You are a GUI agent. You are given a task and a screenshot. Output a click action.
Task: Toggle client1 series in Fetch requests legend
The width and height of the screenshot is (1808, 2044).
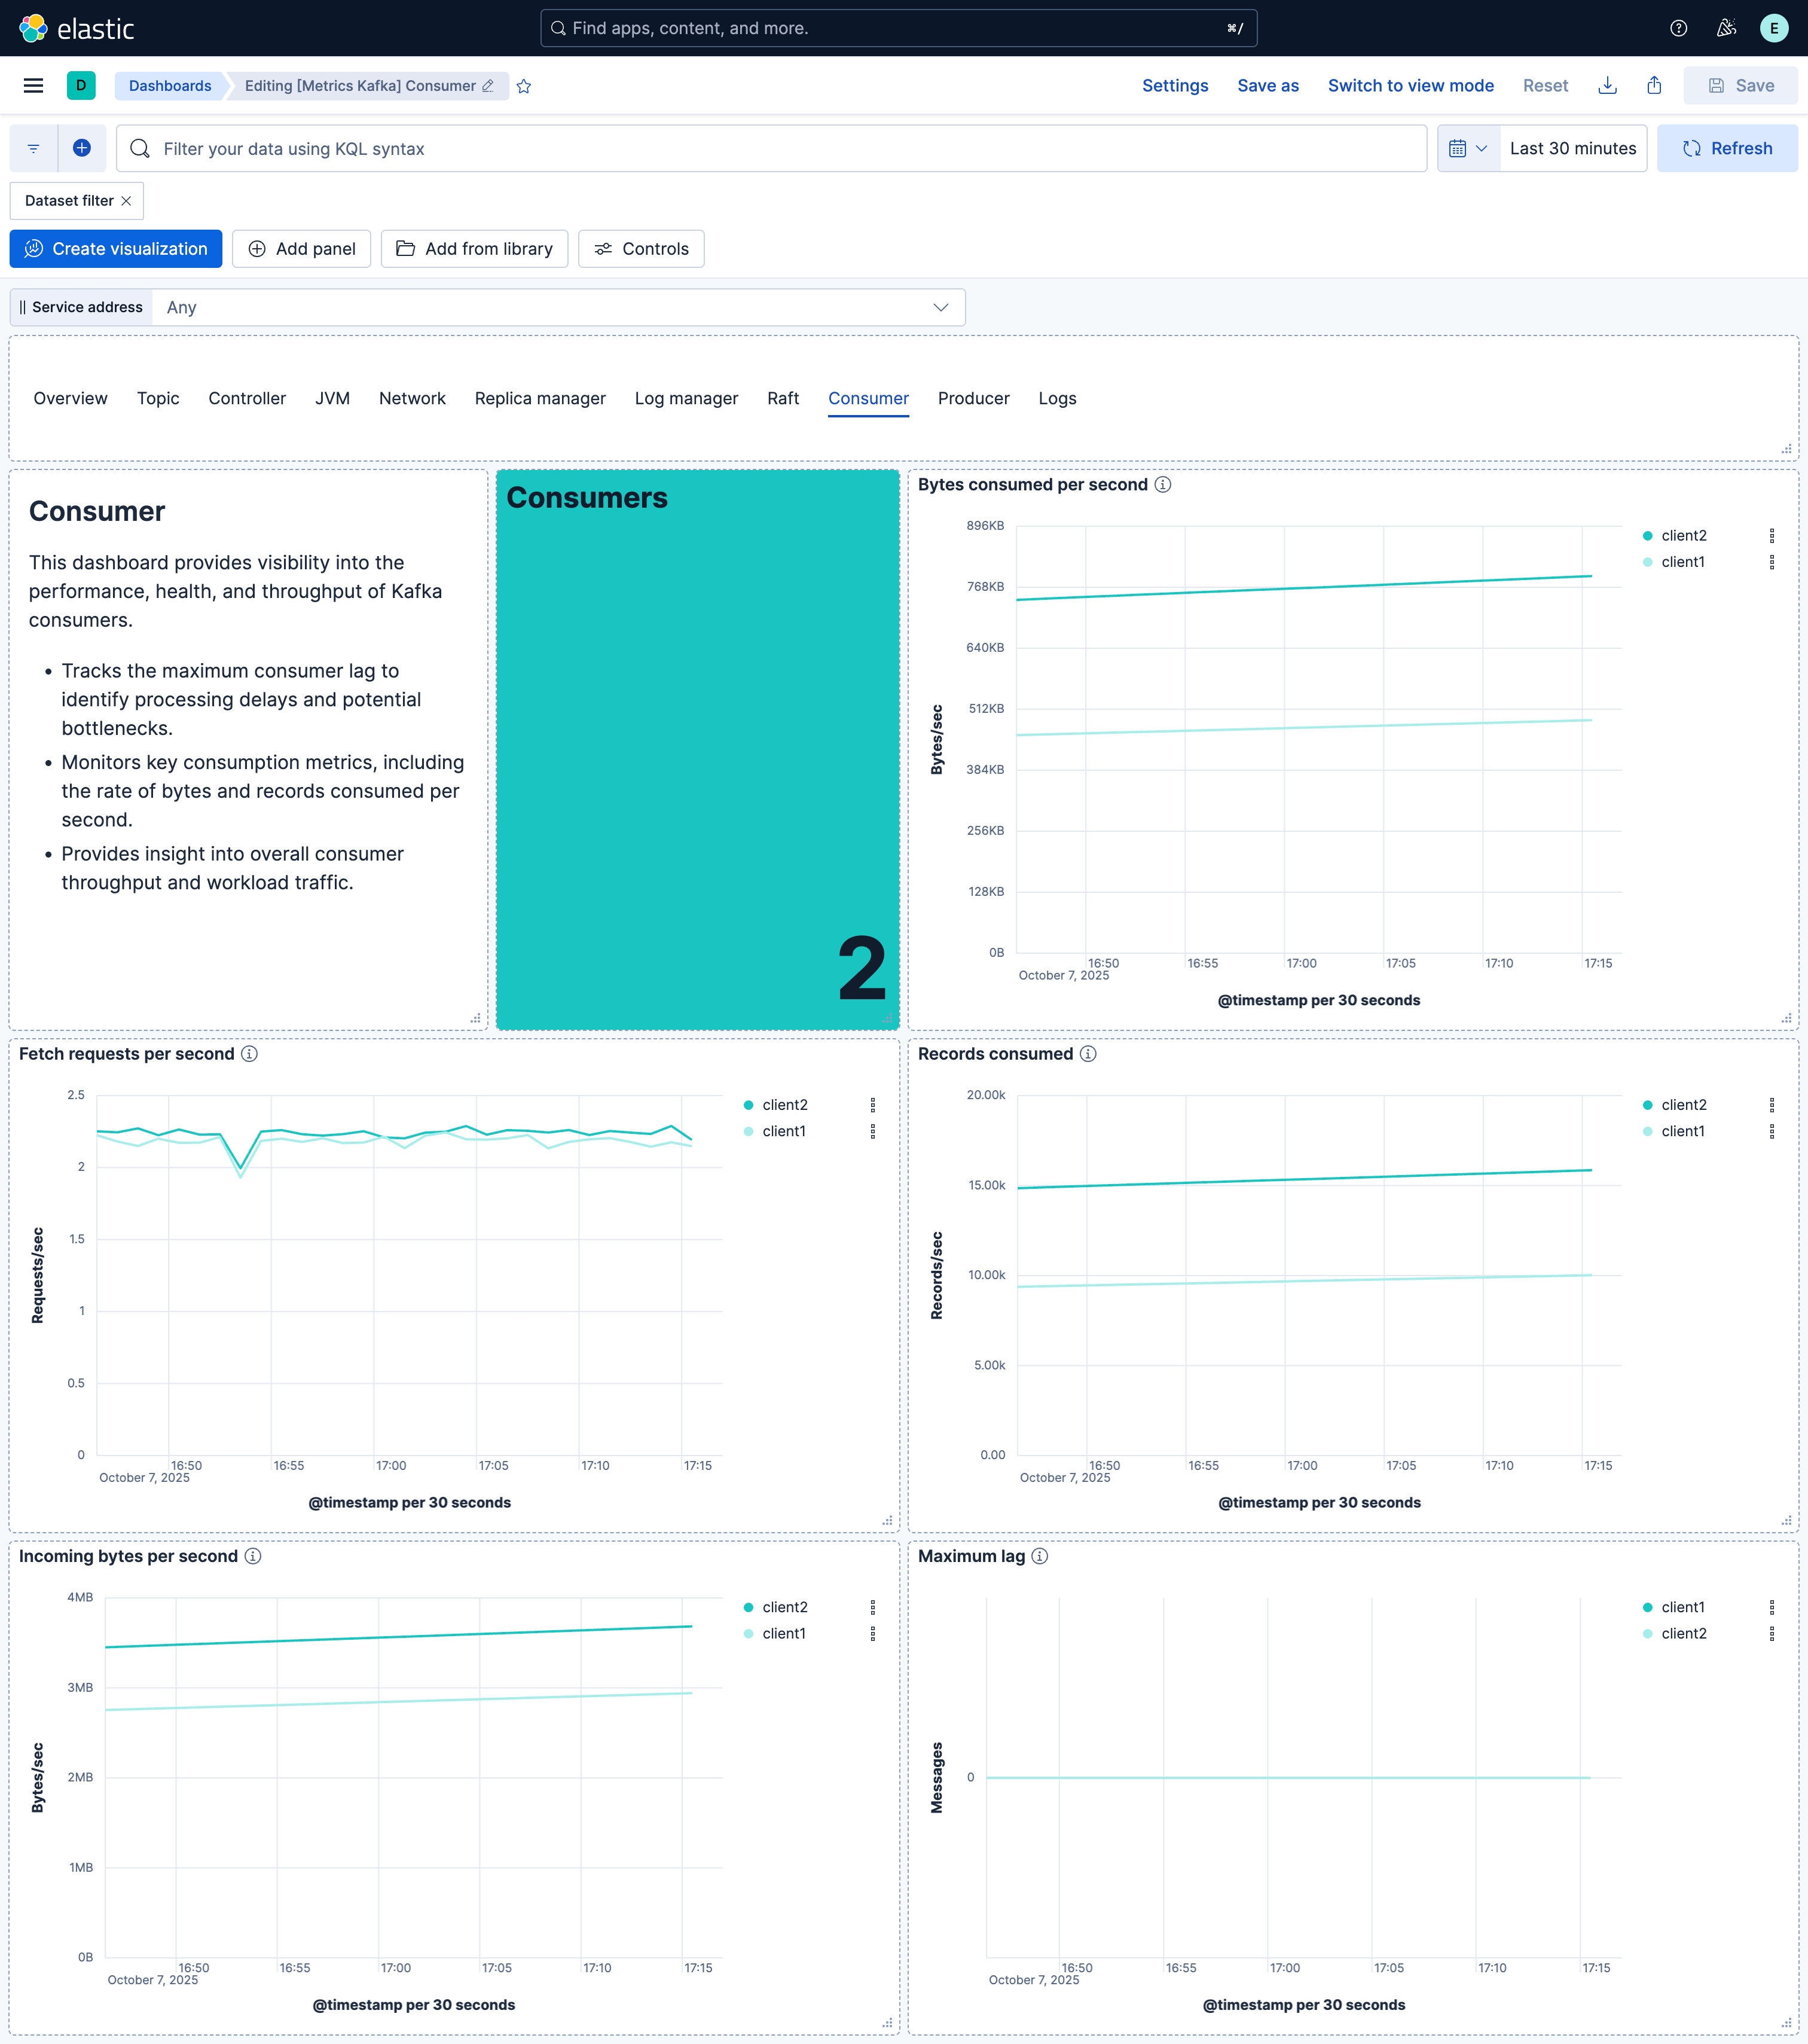(x=783, y=1131)
